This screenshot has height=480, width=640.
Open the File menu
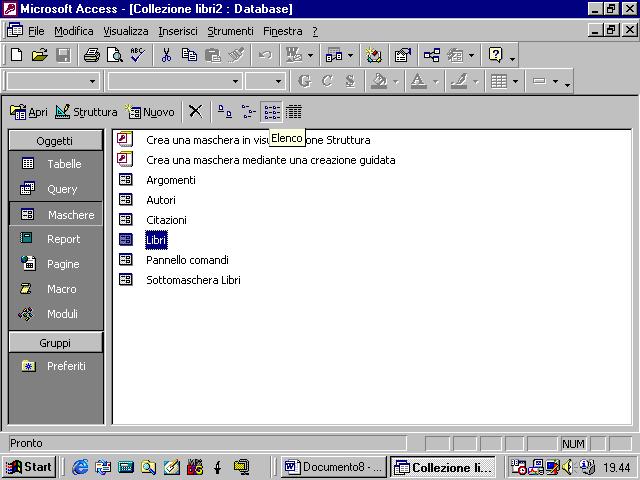[36, 31]
